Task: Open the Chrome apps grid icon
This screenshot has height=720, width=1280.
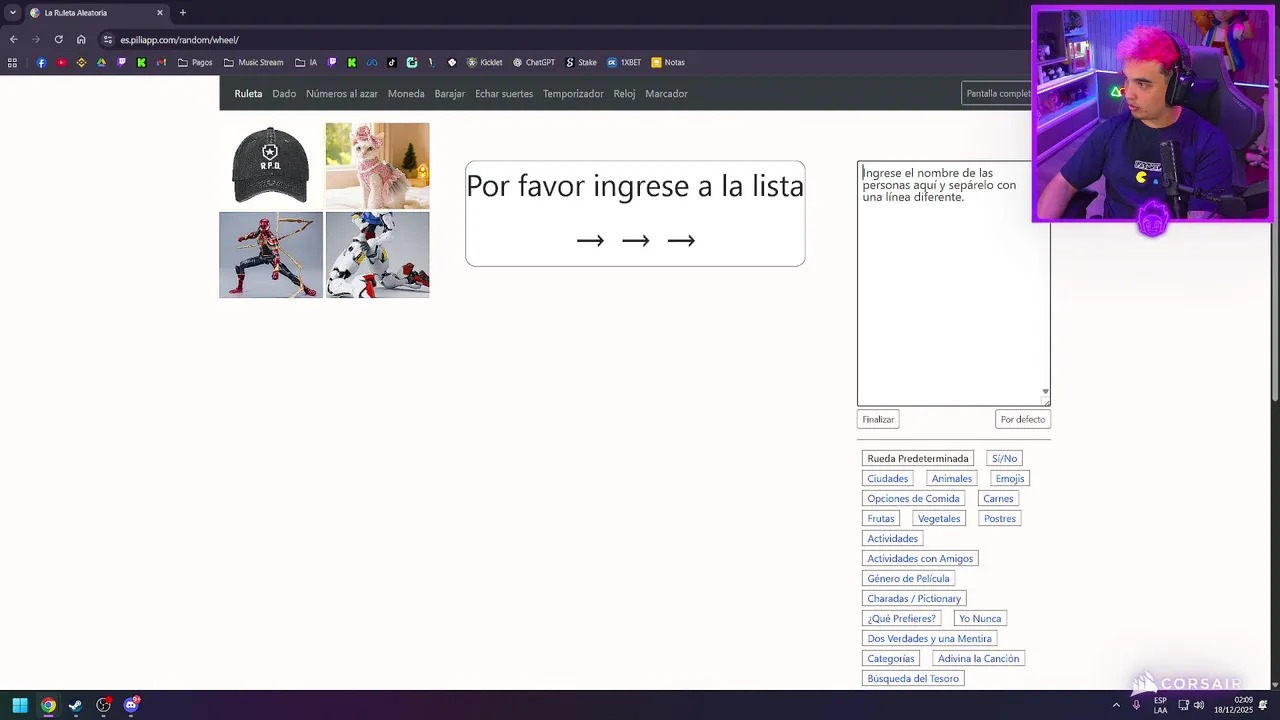Action: [x=12, y=62]
